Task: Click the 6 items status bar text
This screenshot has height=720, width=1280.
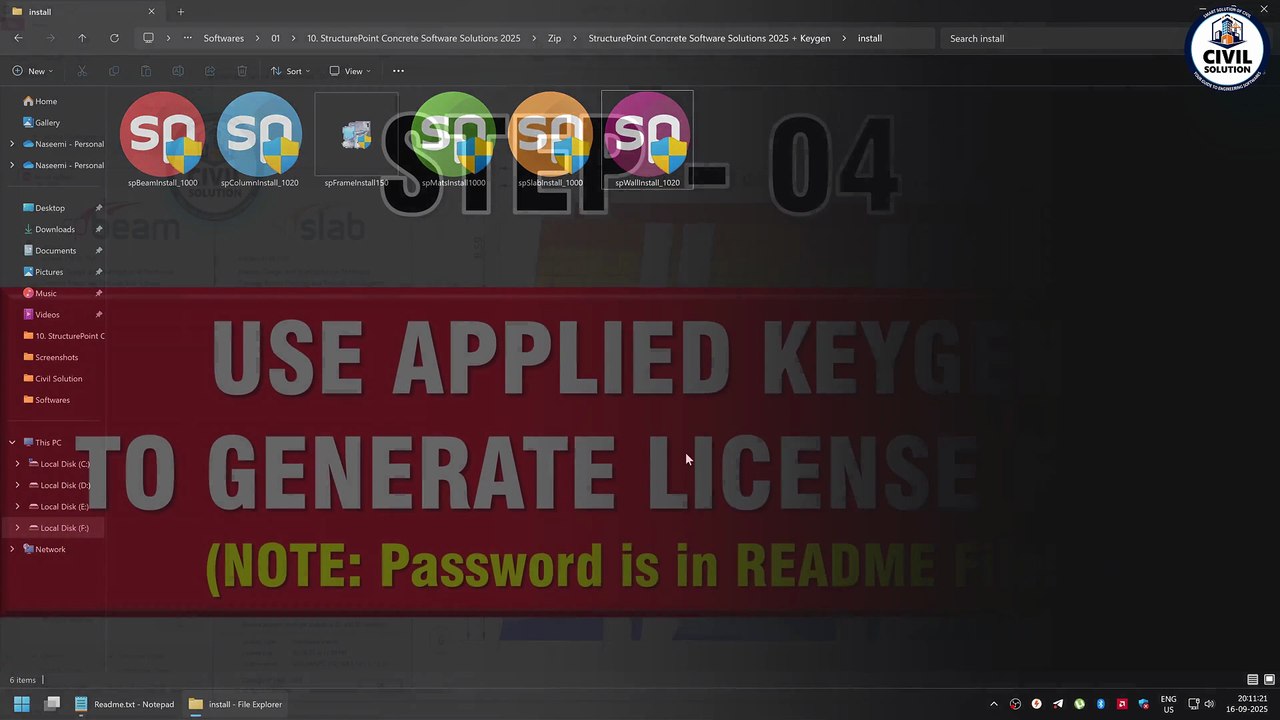Action: coord(23,680)
